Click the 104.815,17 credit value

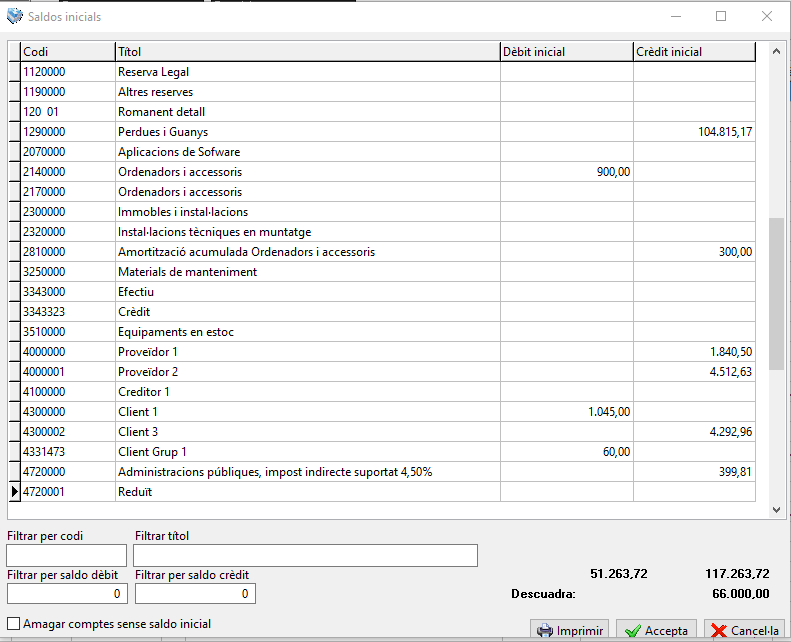point(725,132)
